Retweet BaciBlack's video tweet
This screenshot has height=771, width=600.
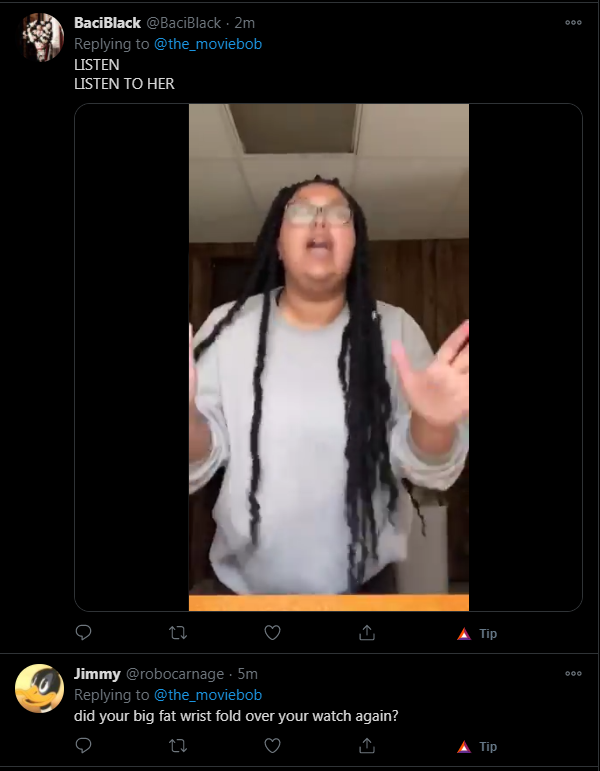coord(178,632)
